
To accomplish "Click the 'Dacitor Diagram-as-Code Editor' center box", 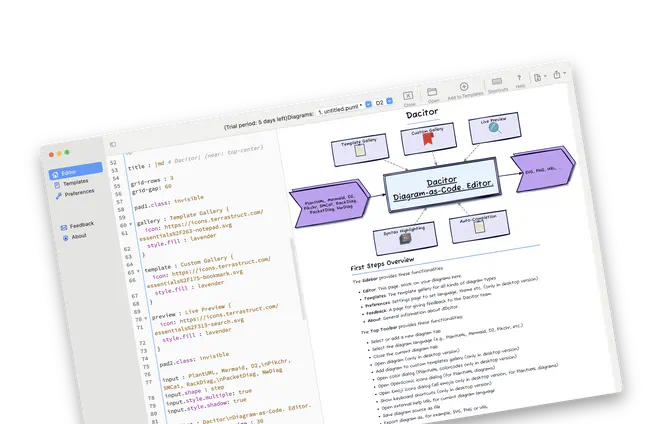I will (x=442, y=184).
